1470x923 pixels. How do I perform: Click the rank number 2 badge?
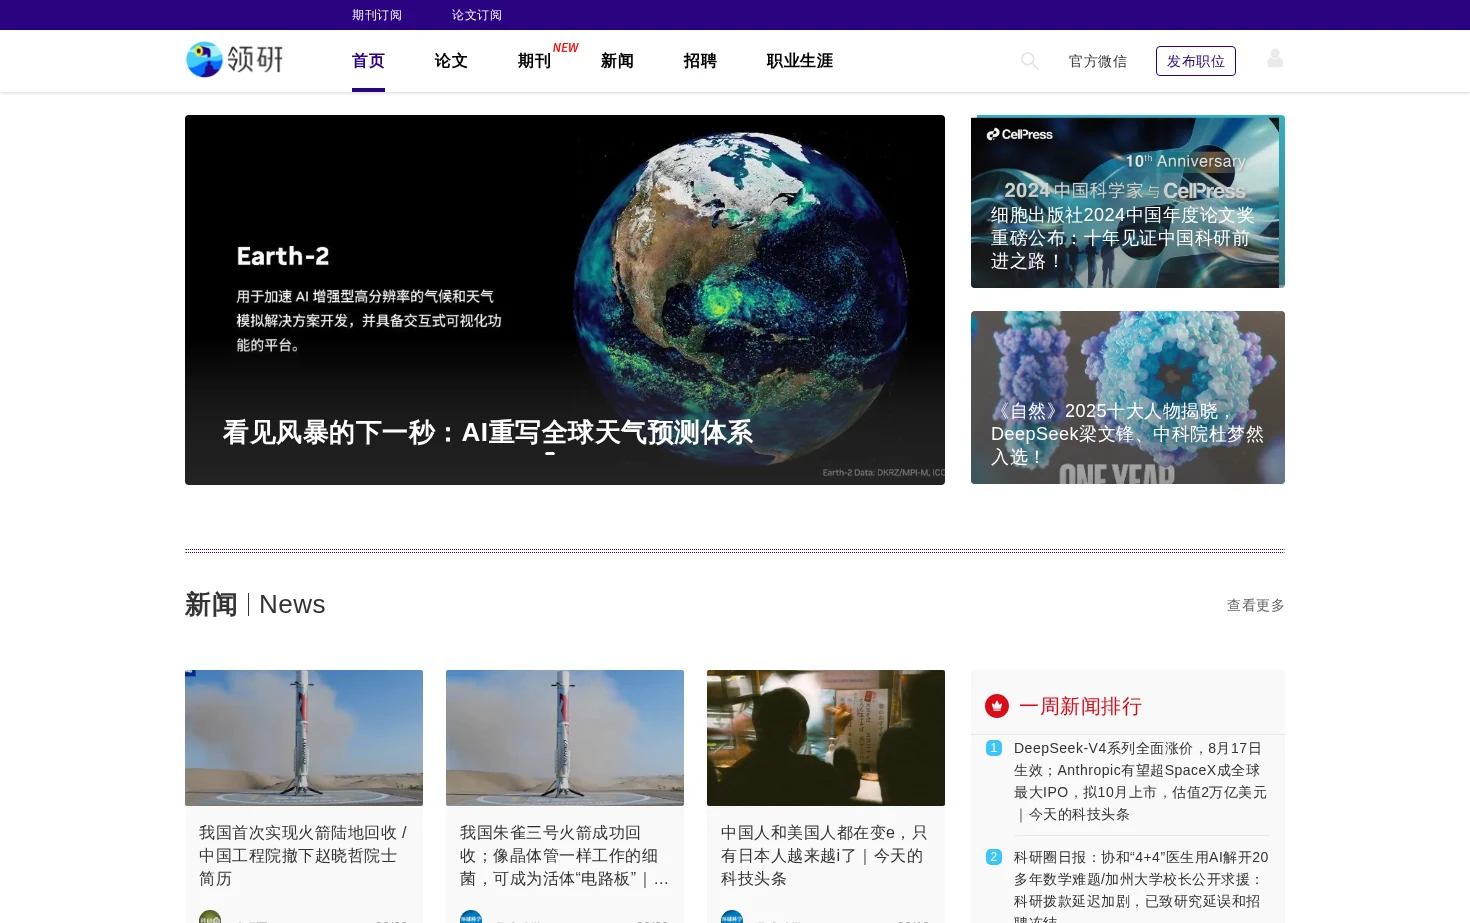(994, 857)
